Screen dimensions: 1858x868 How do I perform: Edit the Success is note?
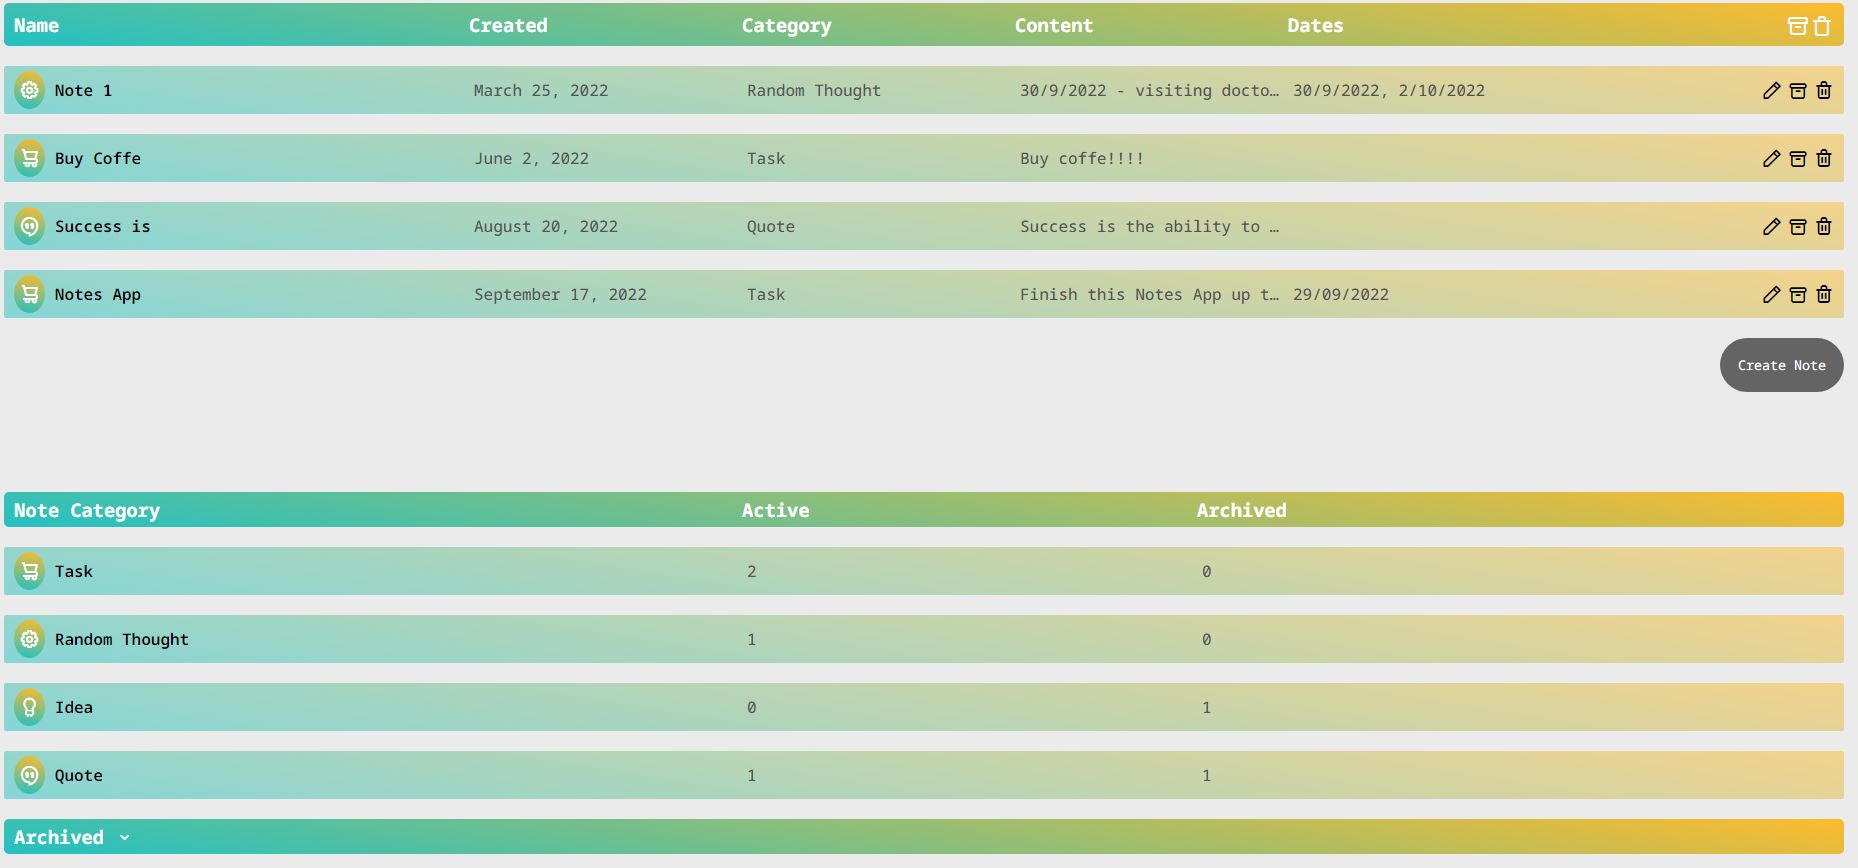(1771, 227)
